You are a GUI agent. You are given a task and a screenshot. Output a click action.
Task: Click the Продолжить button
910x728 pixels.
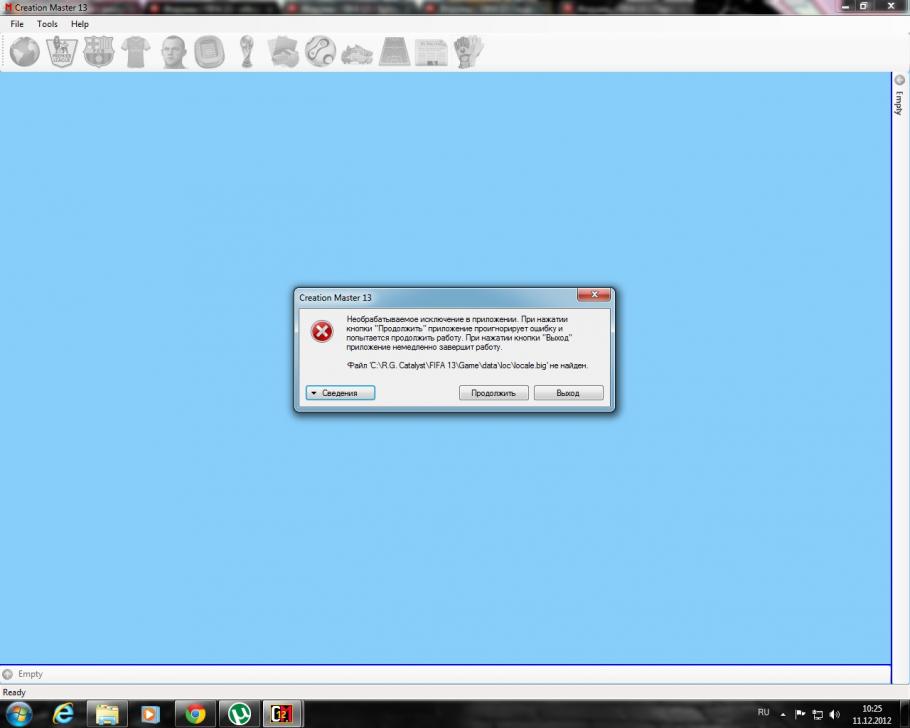tap(493, 393)
